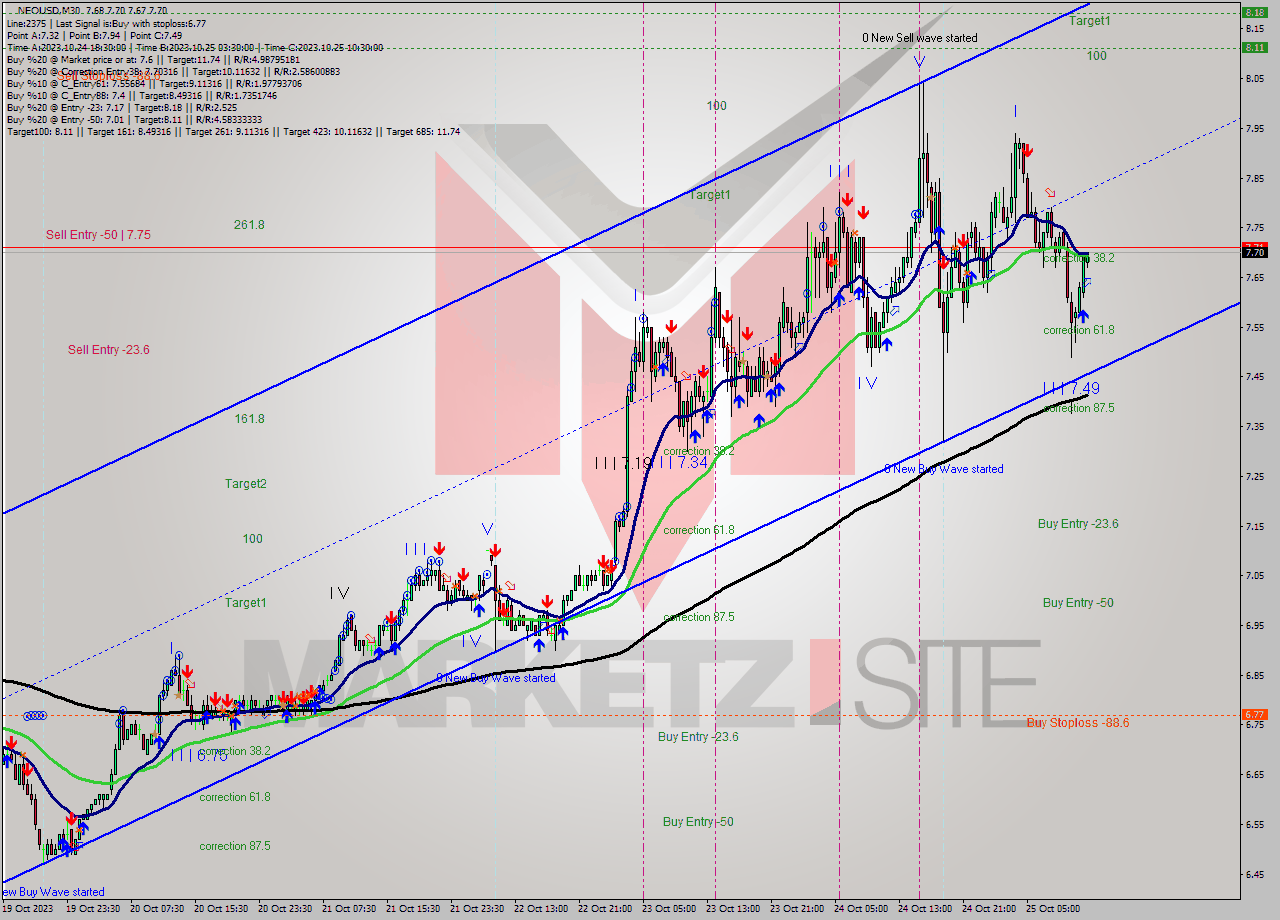This screenshot has height=920, width=1280.
Task: Click the green 8.11 price tag on axis
Action: [x=1254, y=47]
